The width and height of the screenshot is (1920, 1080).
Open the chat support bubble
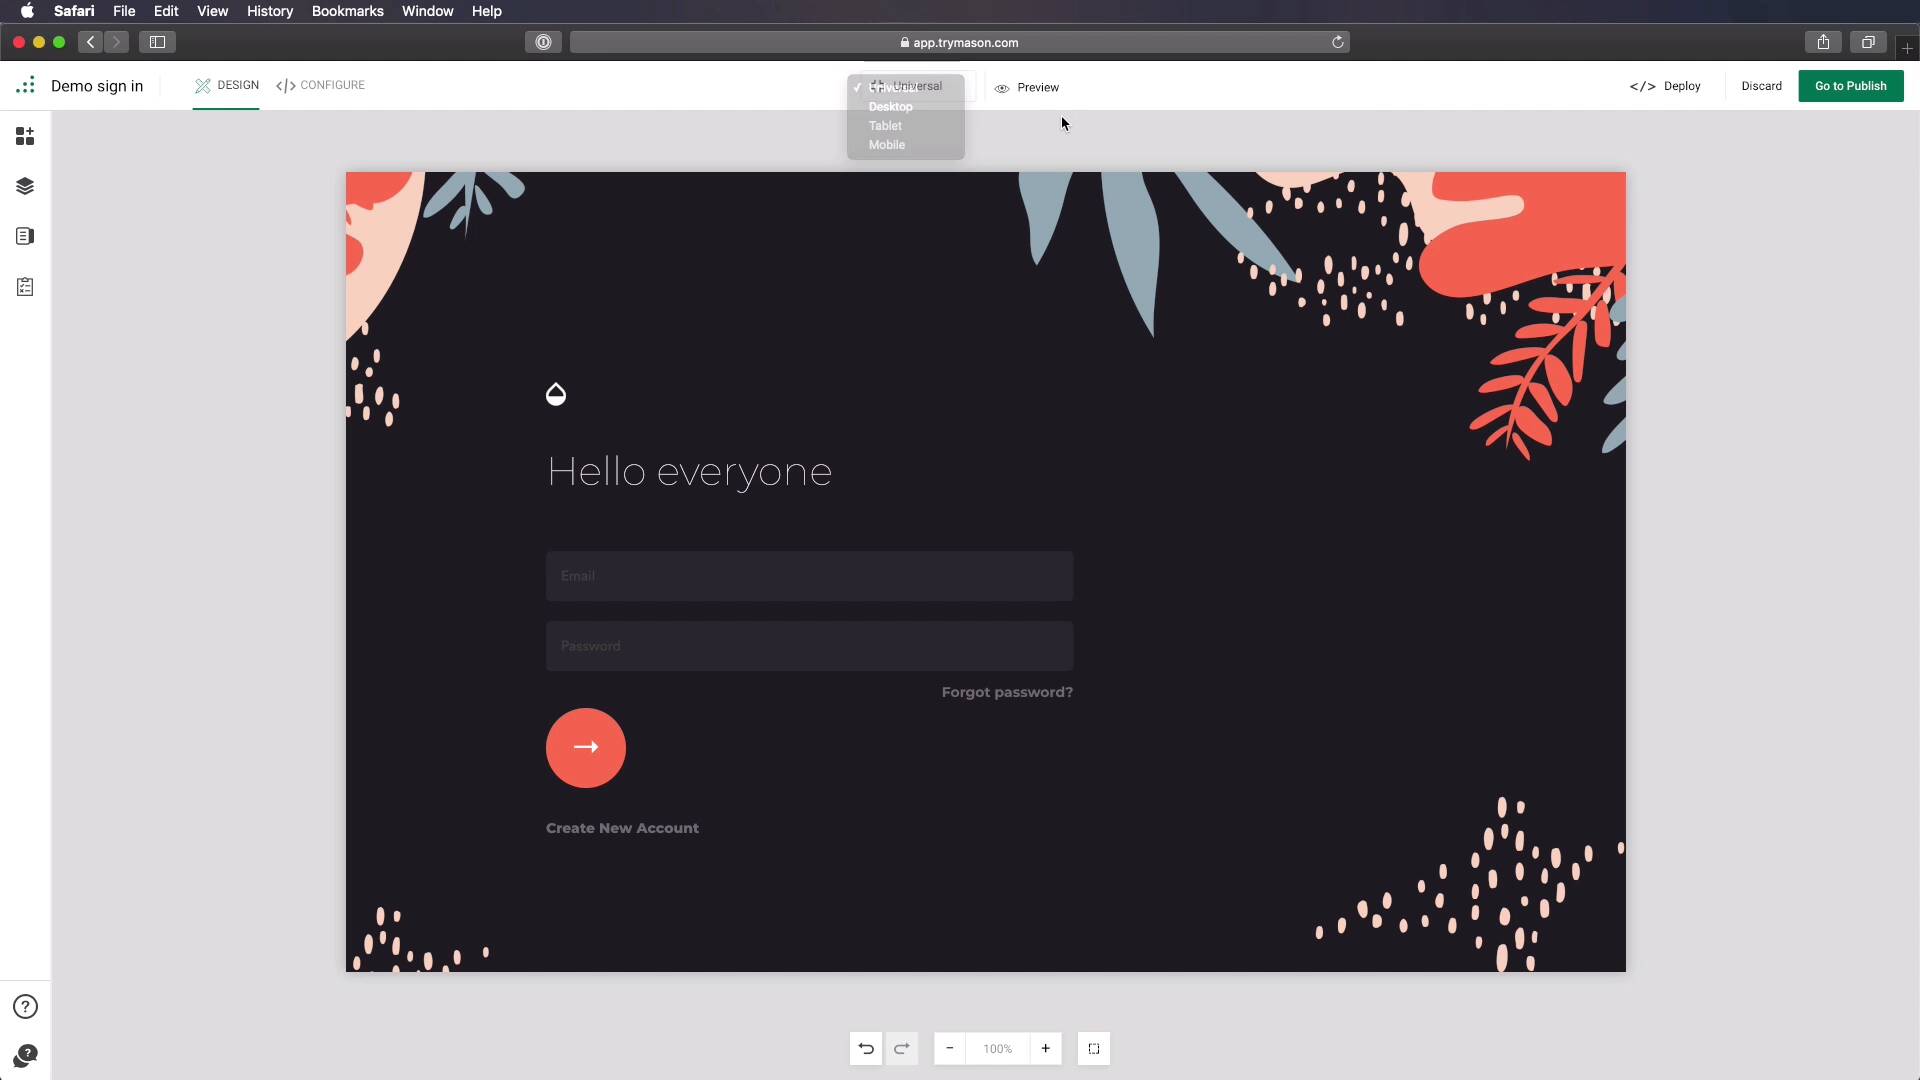pyautogui.click(x=24, y=1056)
